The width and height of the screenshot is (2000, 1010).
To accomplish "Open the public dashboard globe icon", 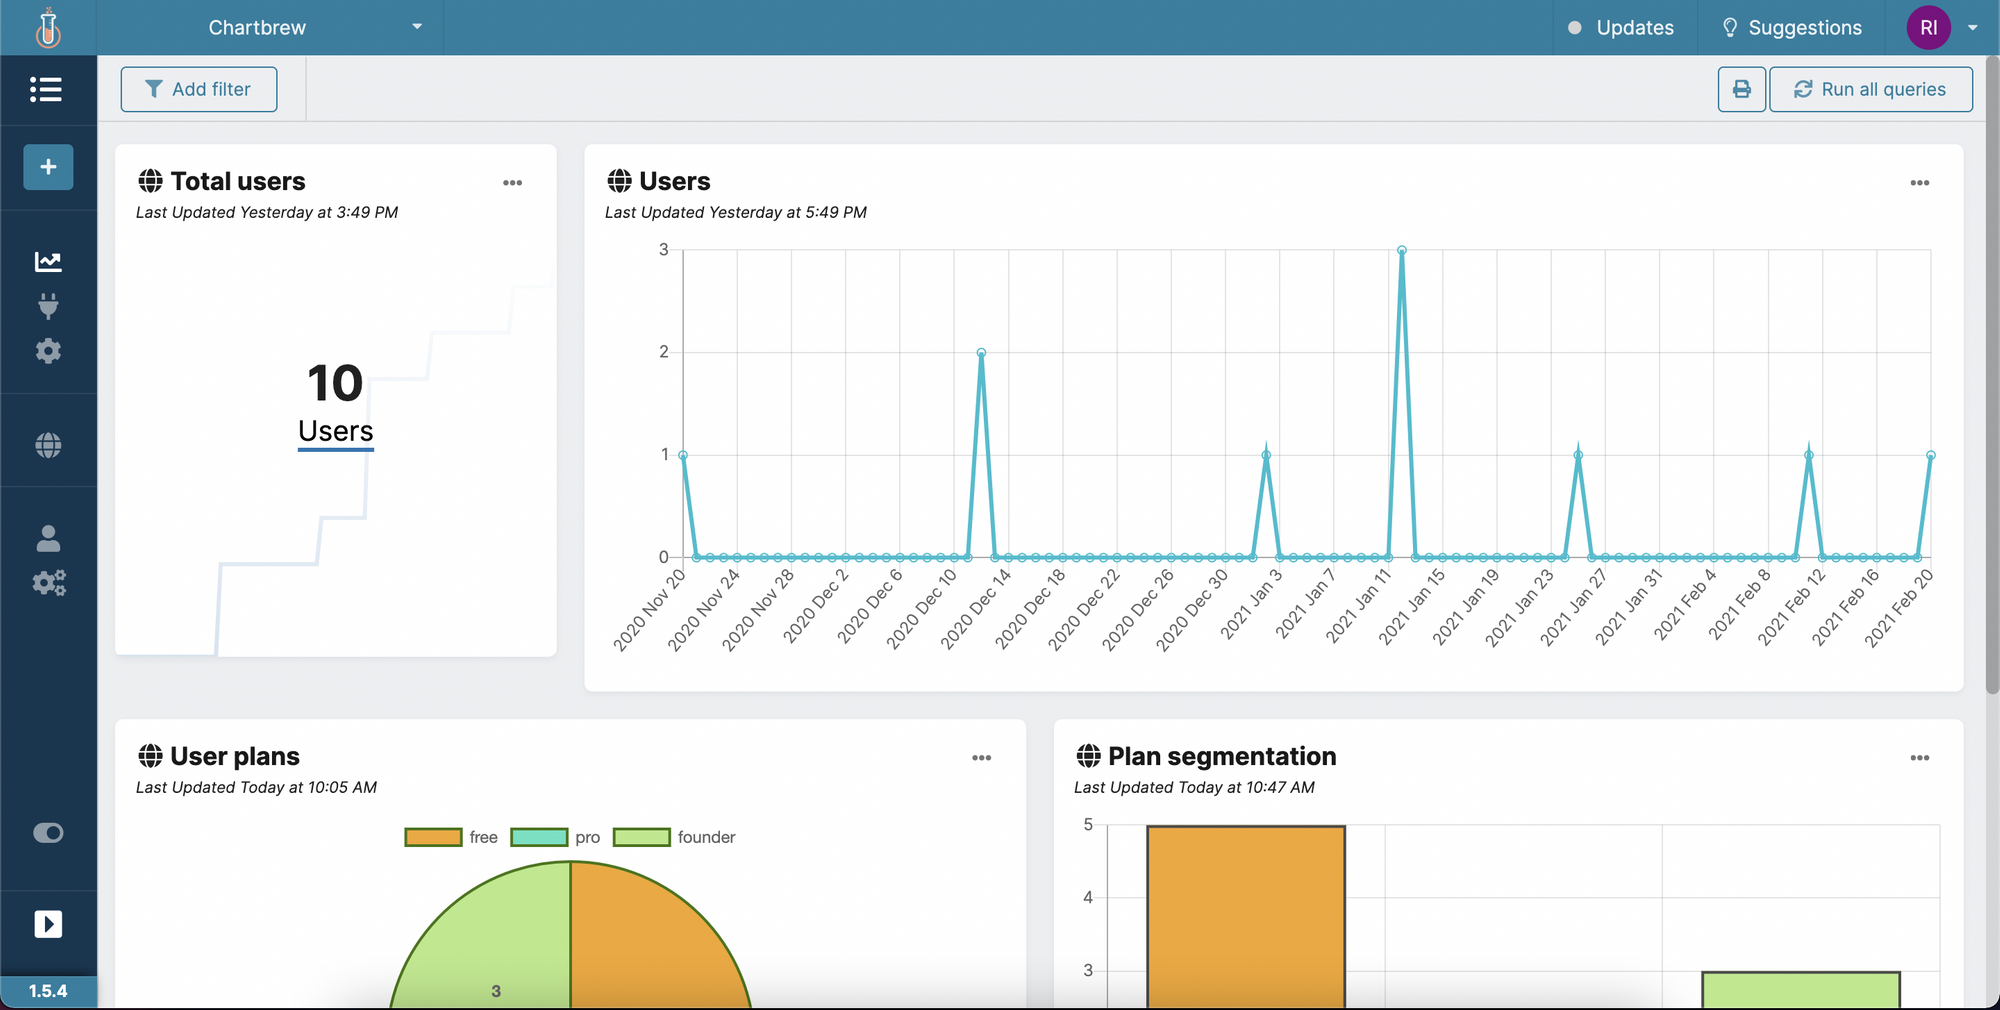I will [x=47, y=444].
